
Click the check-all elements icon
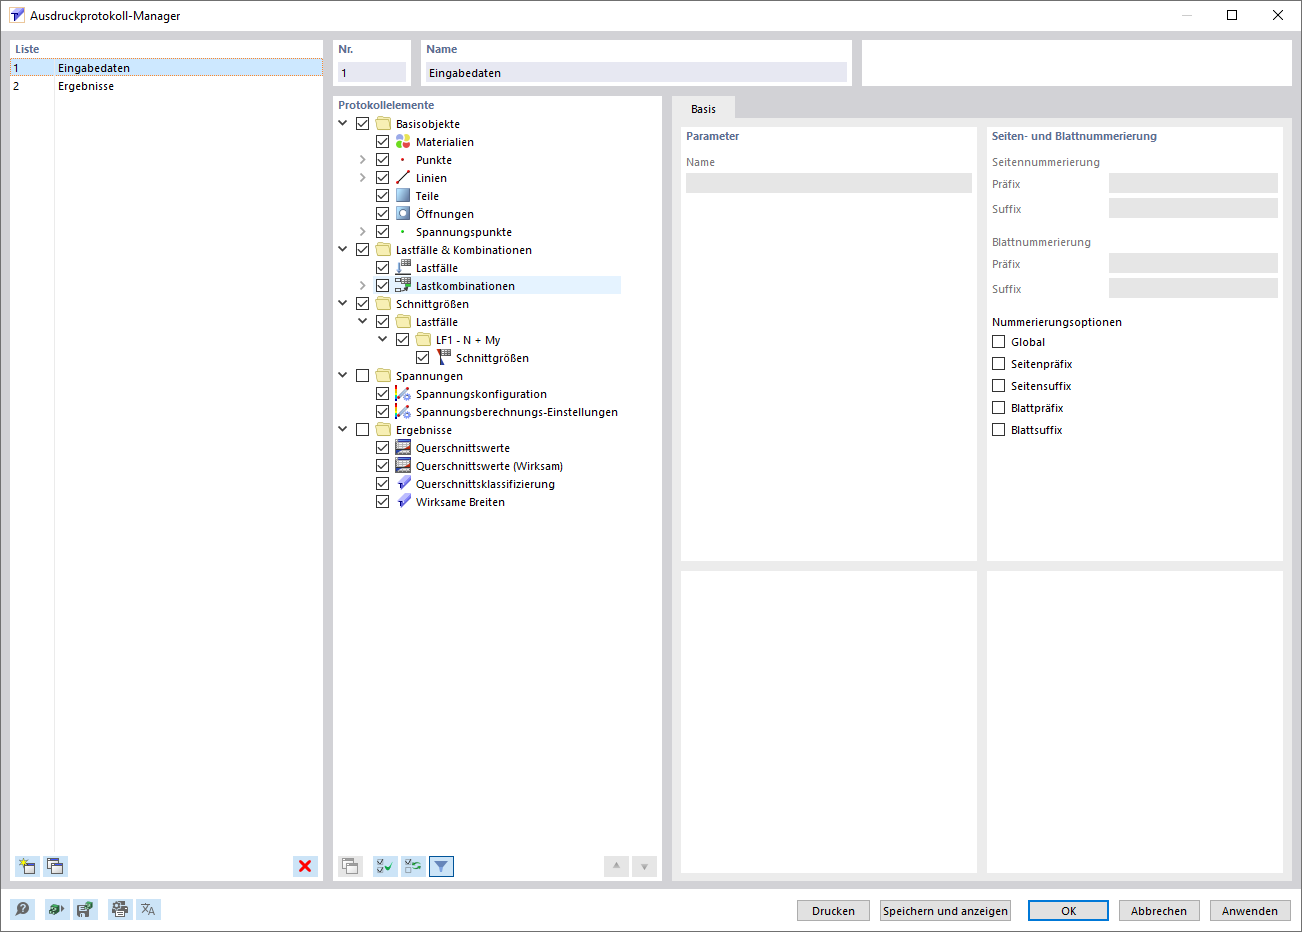(385, 866)
